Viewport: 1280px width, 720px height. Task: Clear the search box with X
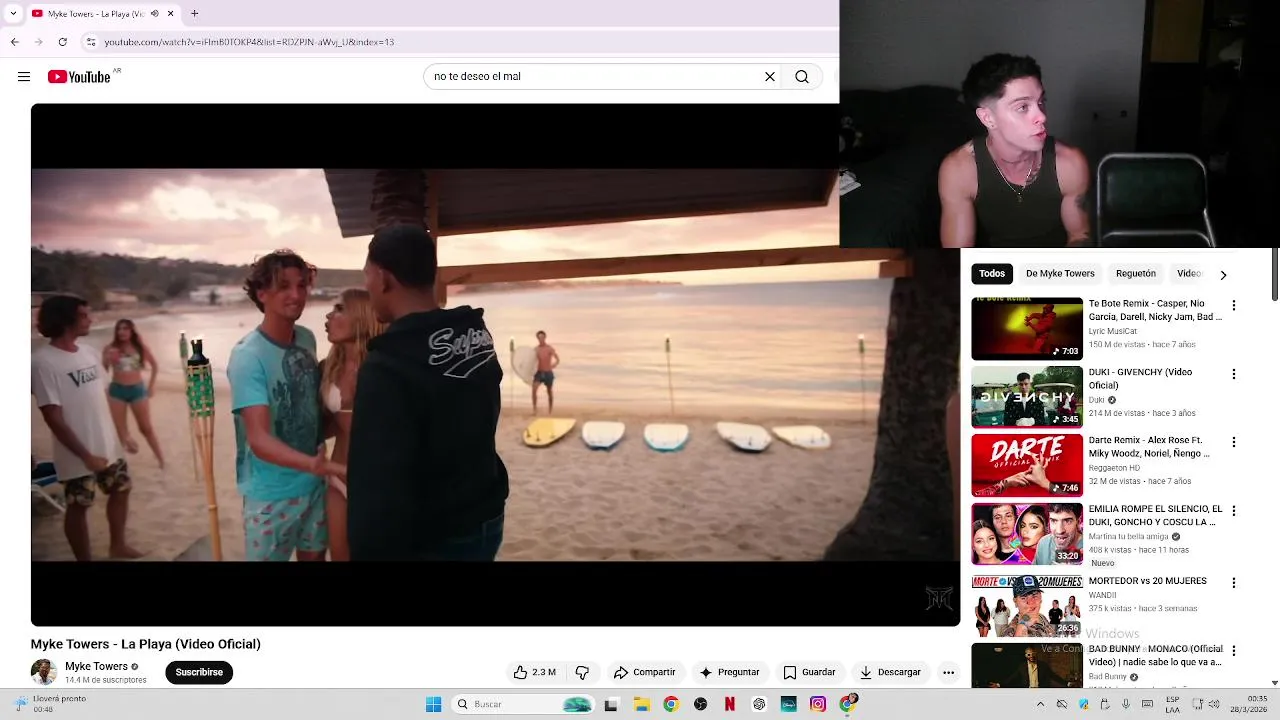point(770,77)
